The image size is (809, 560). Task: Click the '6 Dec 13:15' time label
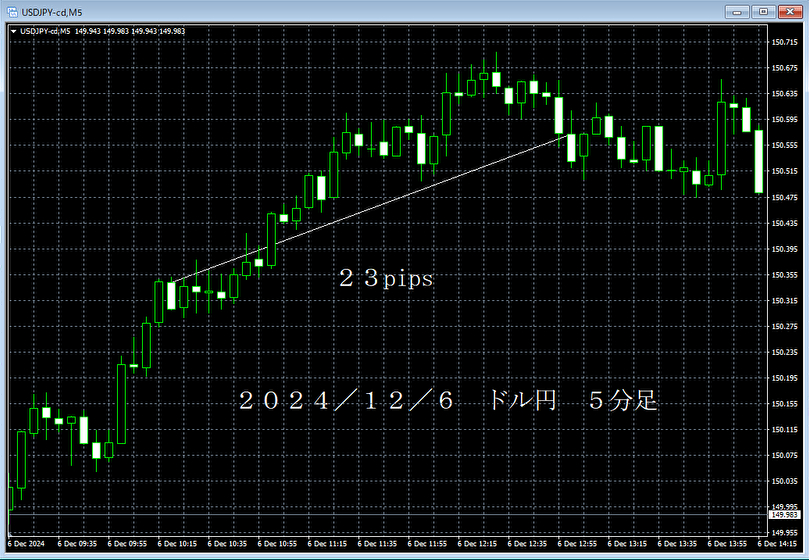click(x=627, y=543)
